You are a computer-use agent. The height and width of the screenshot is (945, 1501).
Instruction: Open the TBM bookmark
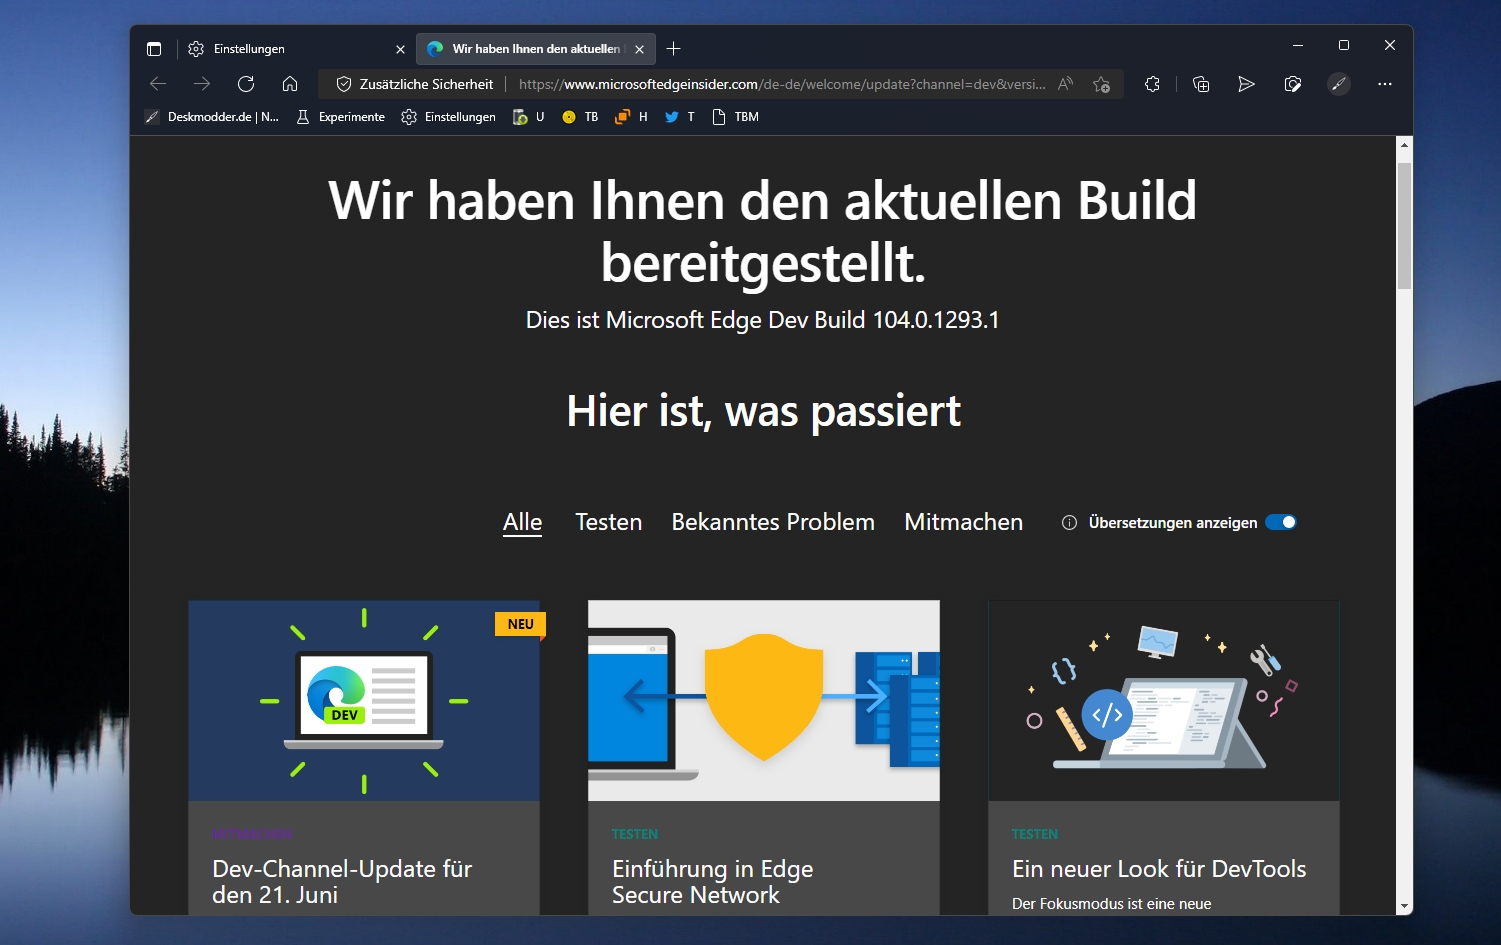(735, 117)
